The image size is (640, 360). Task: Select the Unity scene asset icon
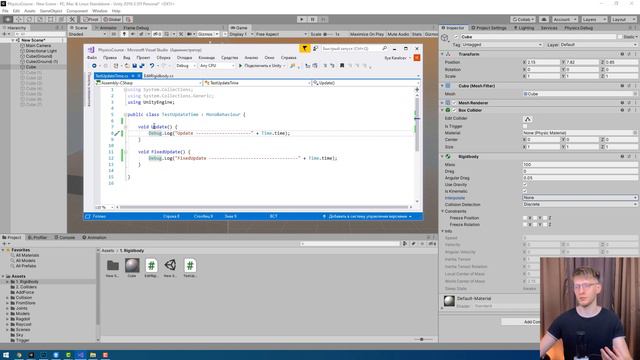click(171, 266)
